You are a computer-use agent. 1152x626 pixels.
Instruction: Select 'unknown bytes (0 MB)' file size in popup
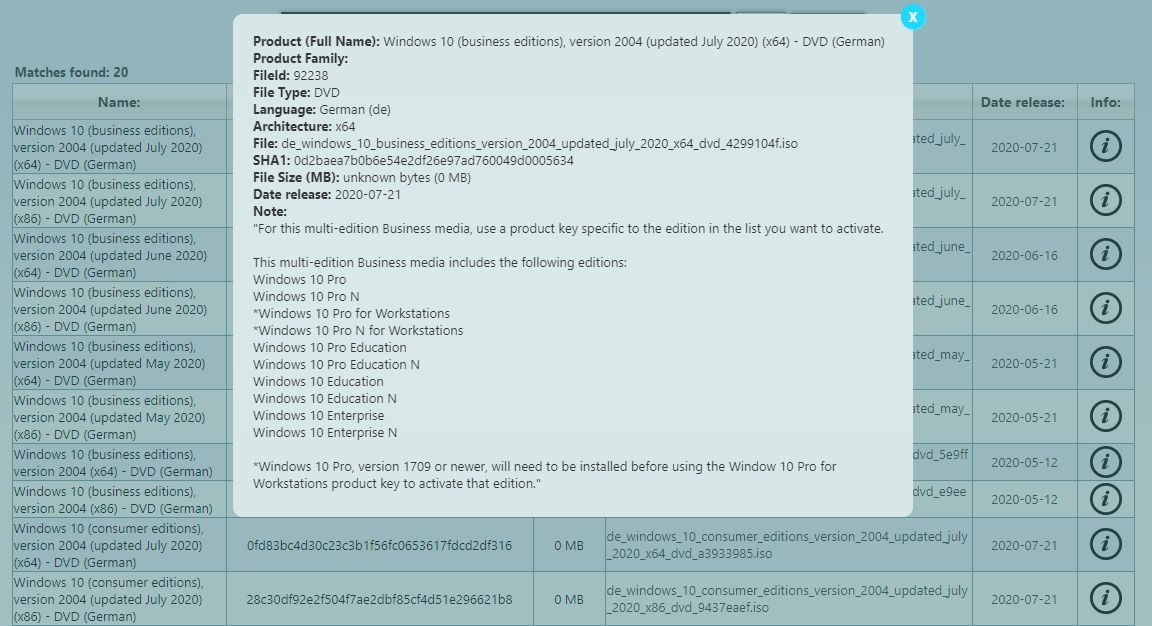tap(407, 177)
